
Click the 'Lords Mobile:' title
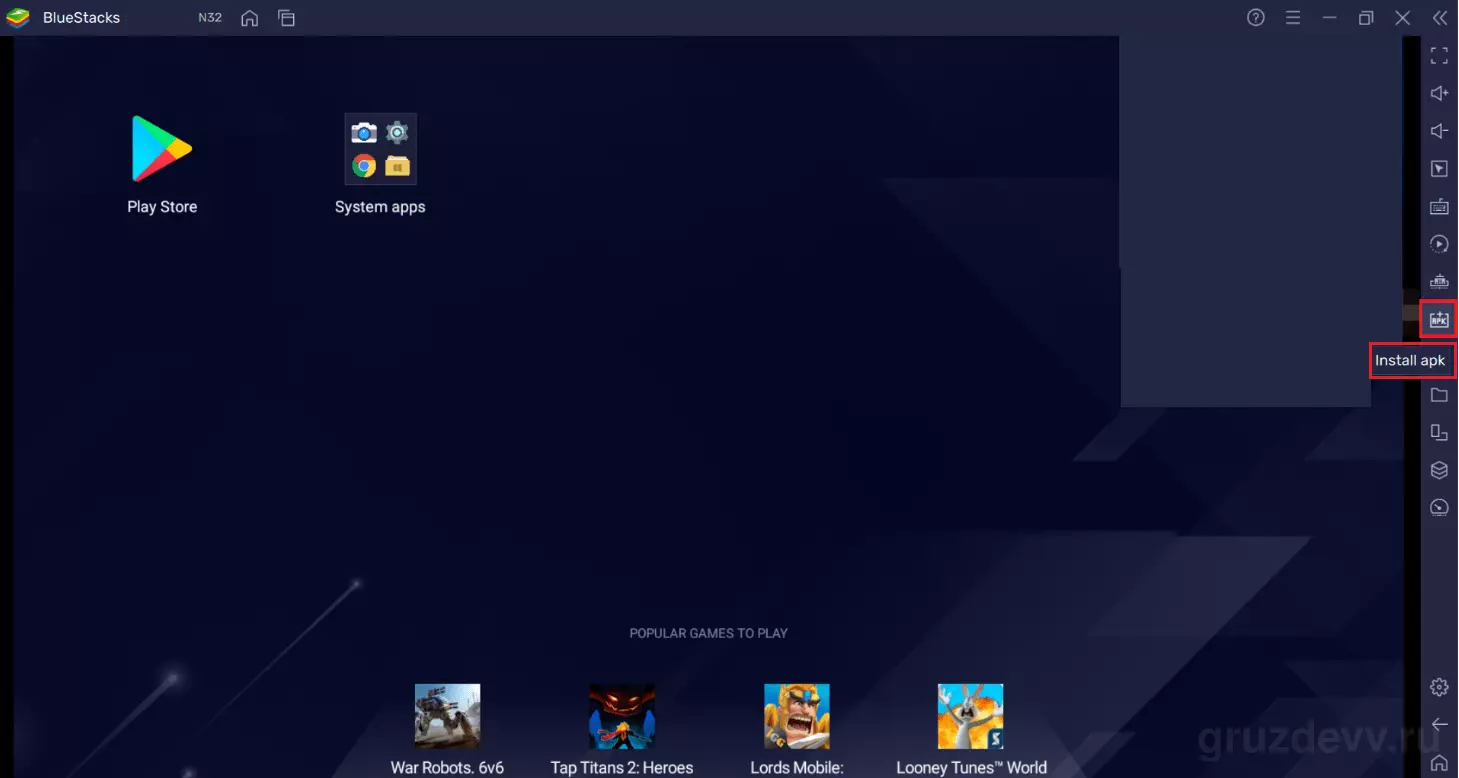[797, 768]
